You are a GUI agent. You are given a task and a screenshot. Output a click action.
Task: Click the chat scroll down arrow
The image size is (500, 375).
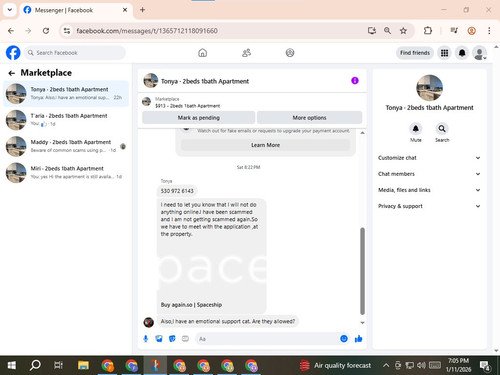[x=362, y=323]
